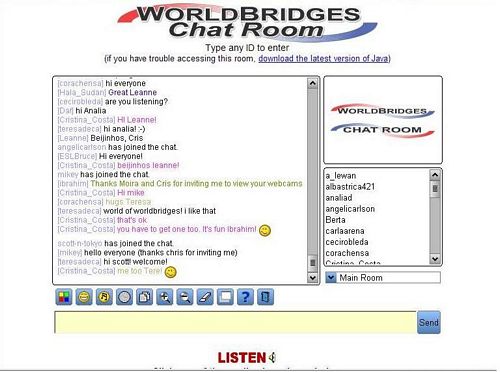Click the copy documents icon
Screen dimensions: 500x372
[145, 297]
